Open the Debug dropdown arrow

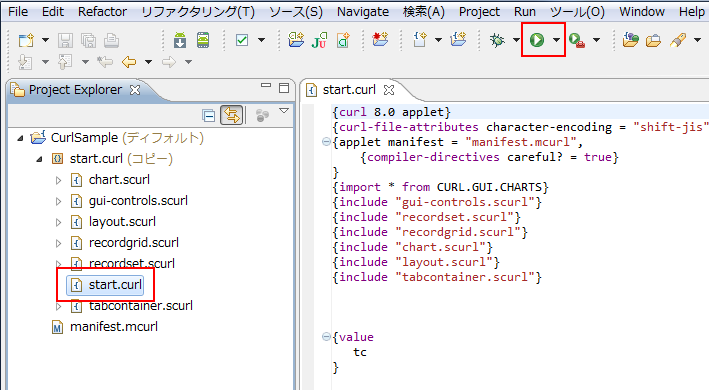(516, 40)
